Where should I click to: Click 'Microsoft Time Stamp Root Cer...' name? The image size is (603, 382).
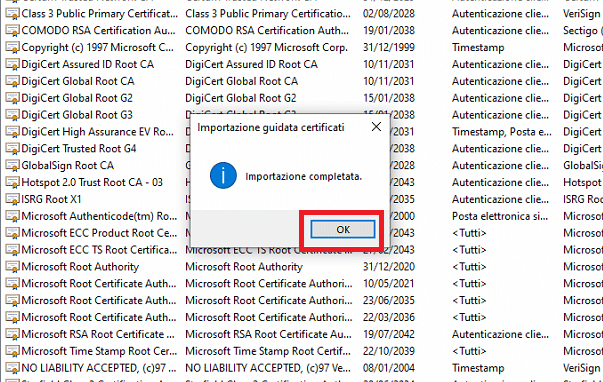tap(99, 351)
